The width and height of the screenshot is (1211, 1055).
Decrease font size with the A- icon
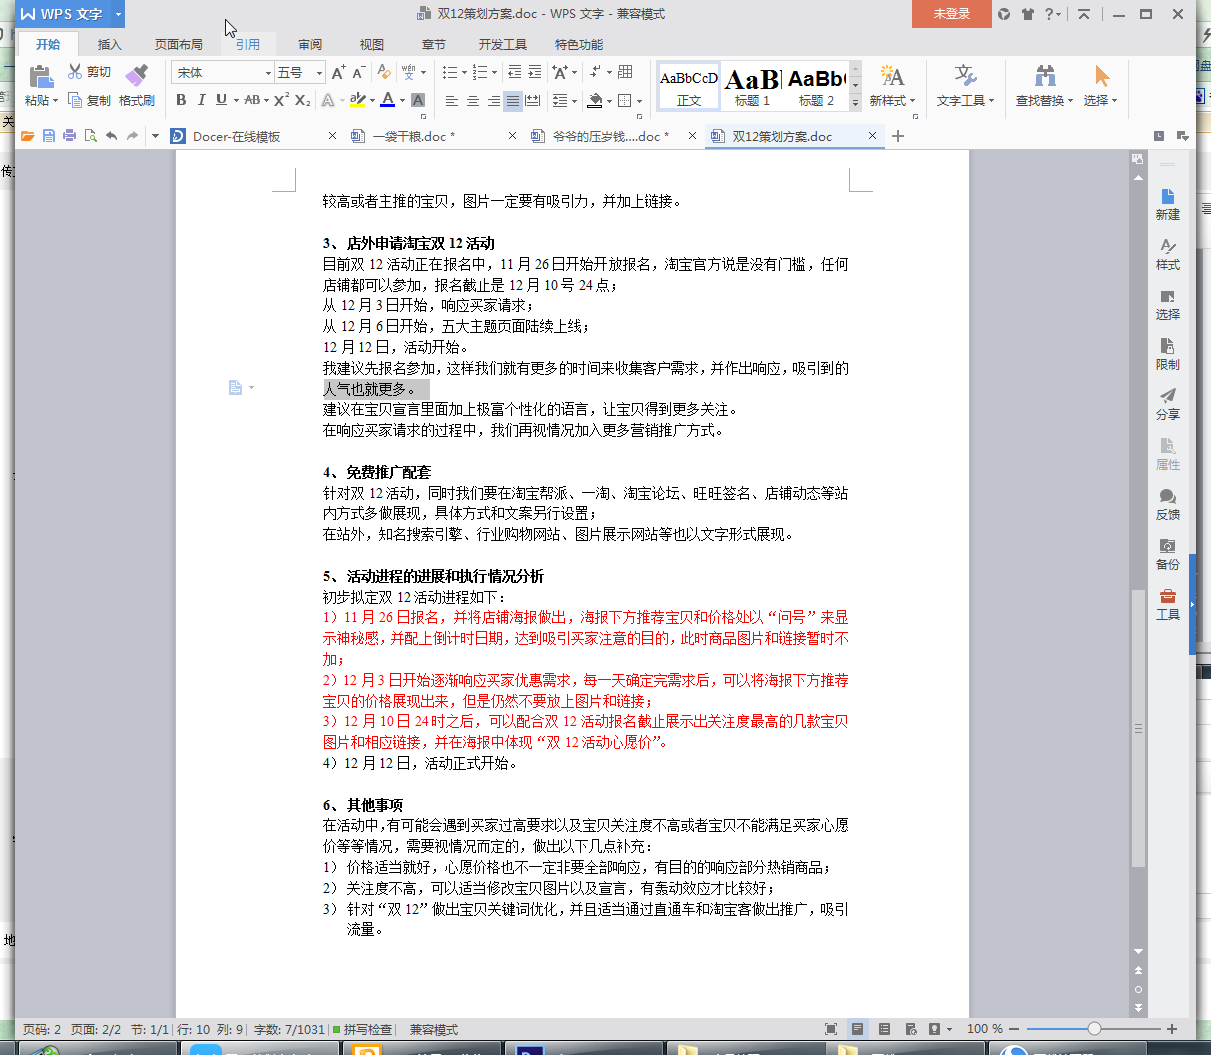coord(358,72)
